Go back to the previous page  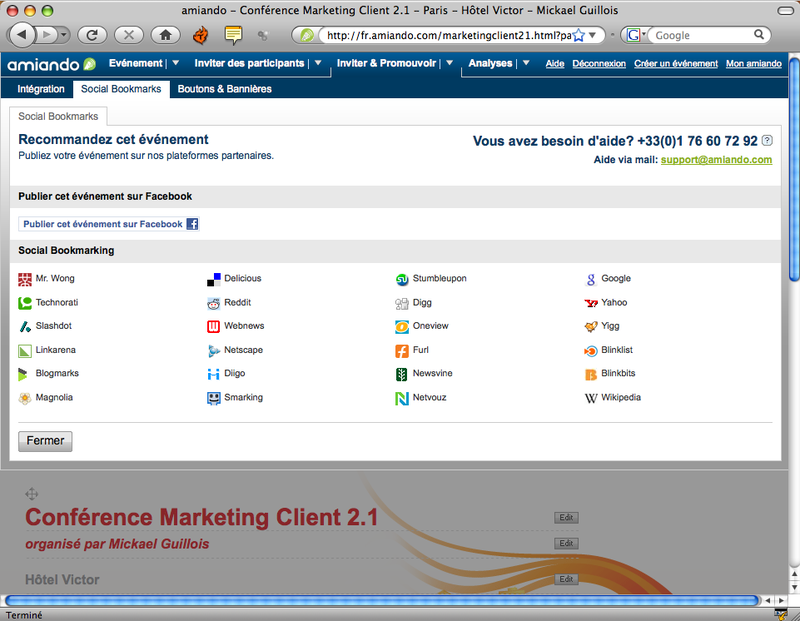click(x=22, y=35)
